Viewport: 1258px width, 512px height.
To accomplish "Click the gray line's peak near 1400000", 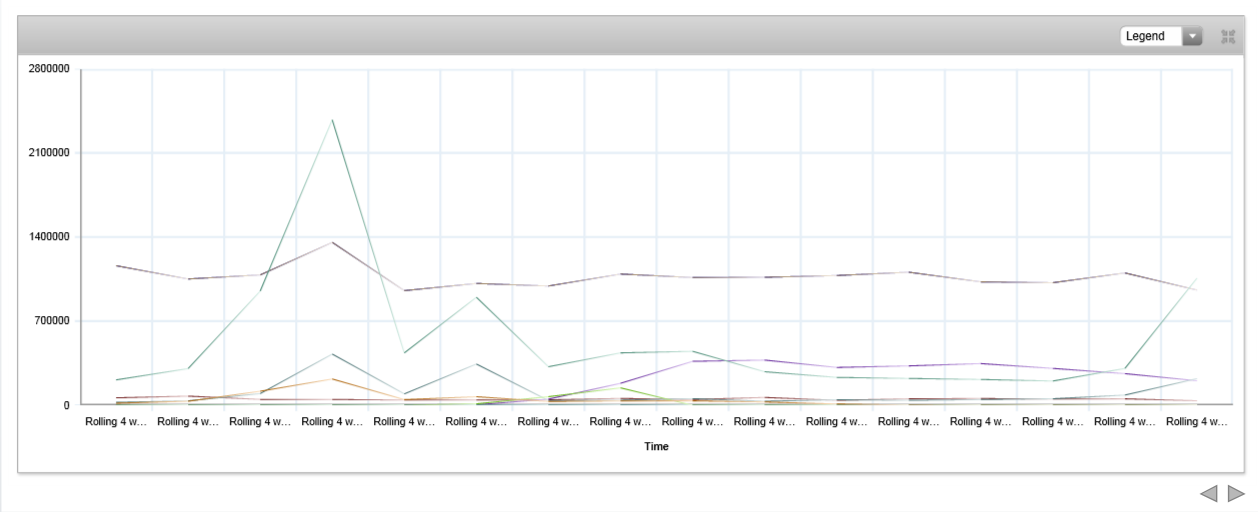I will [332, 242].
